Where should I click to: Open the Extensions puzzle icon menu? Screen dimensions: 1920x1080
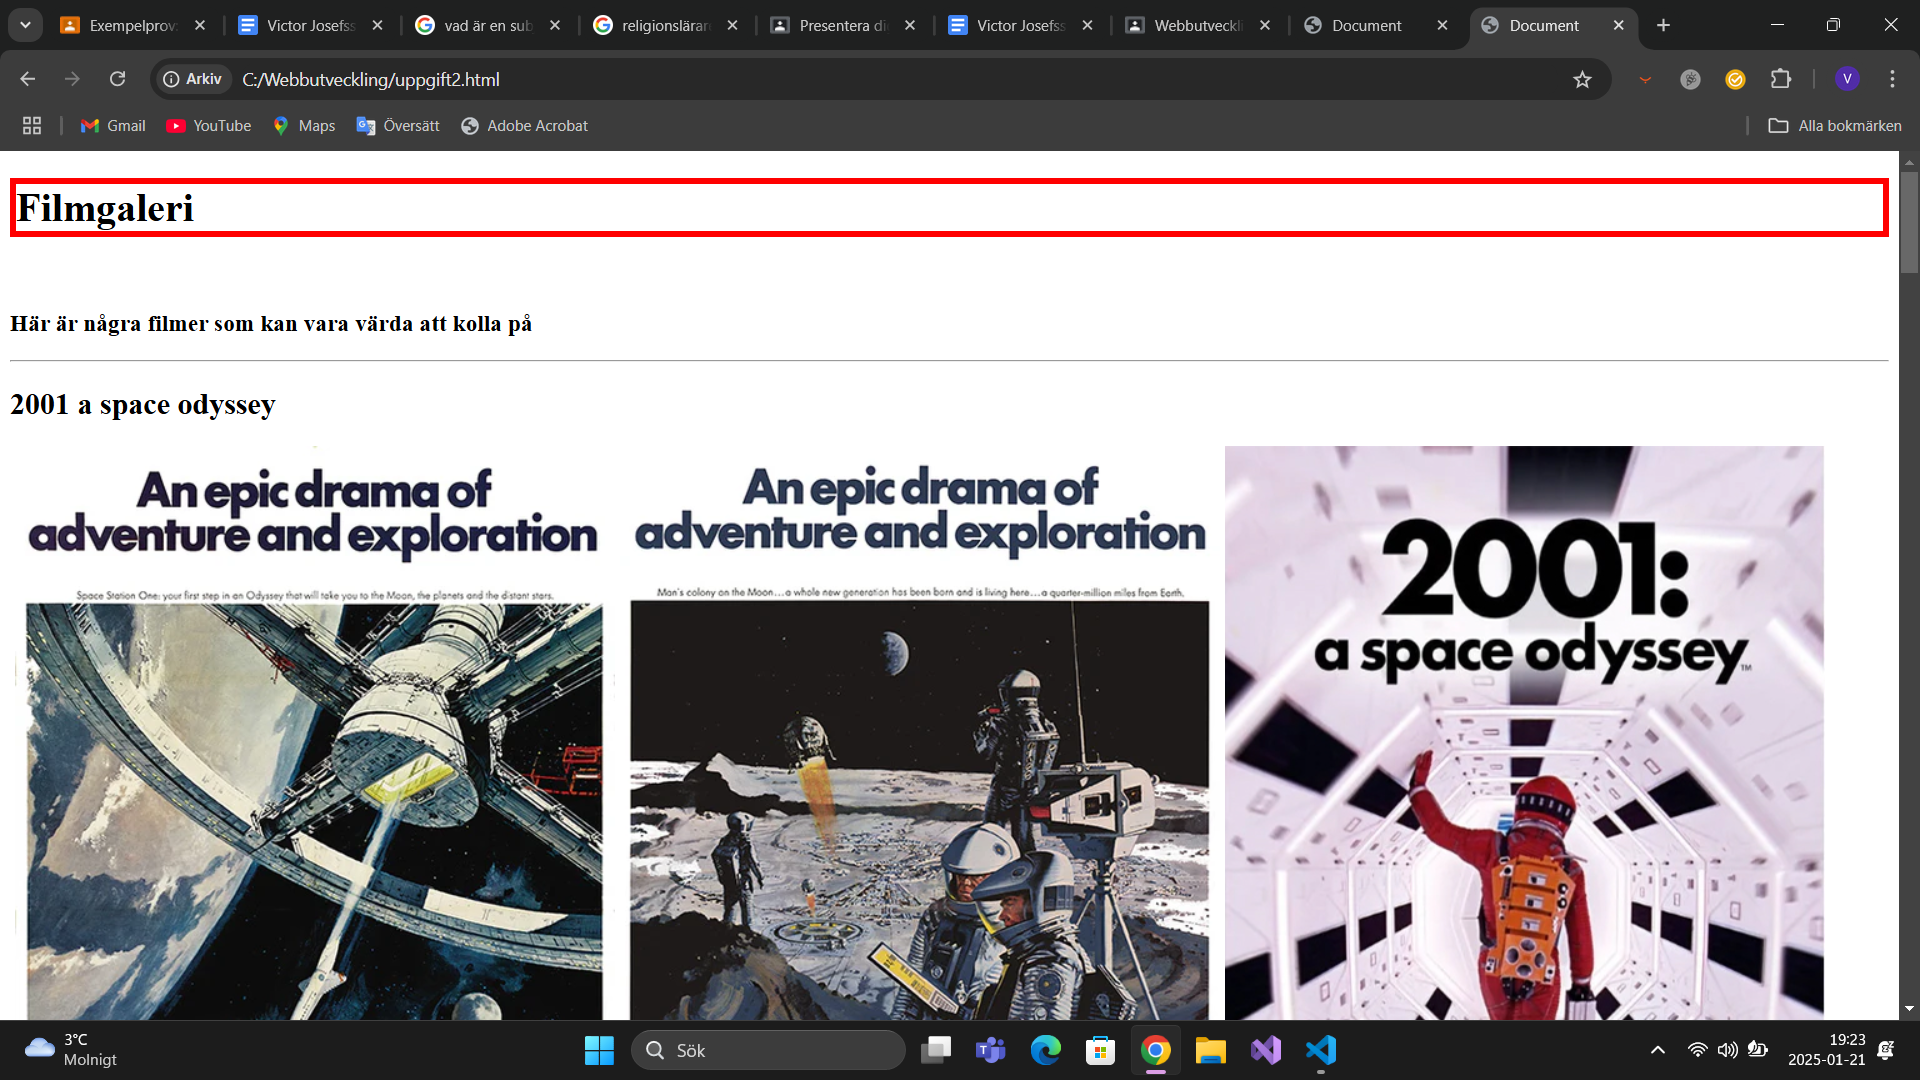tap(1780, 79)
